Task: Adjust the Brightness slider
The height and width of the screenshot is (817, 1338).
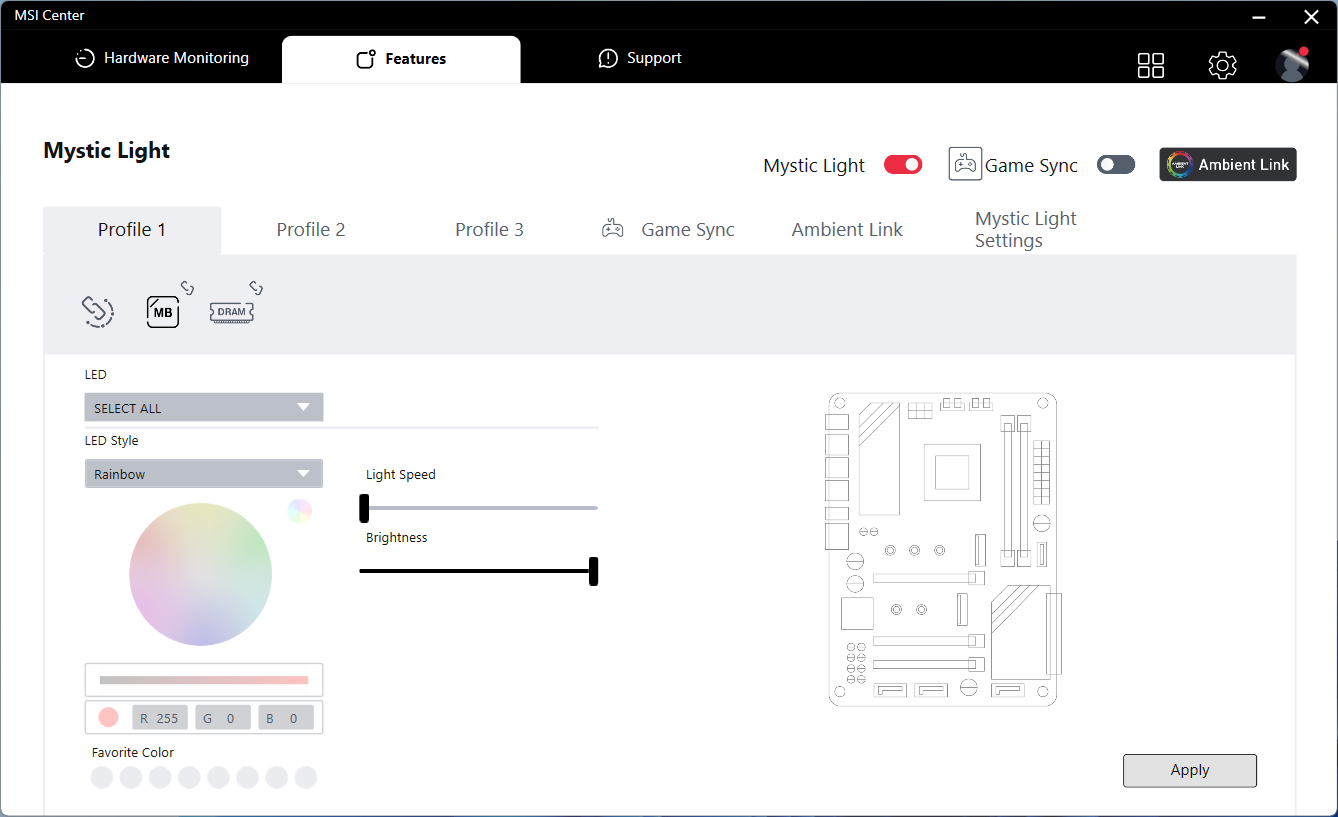Action: (479, 571)
